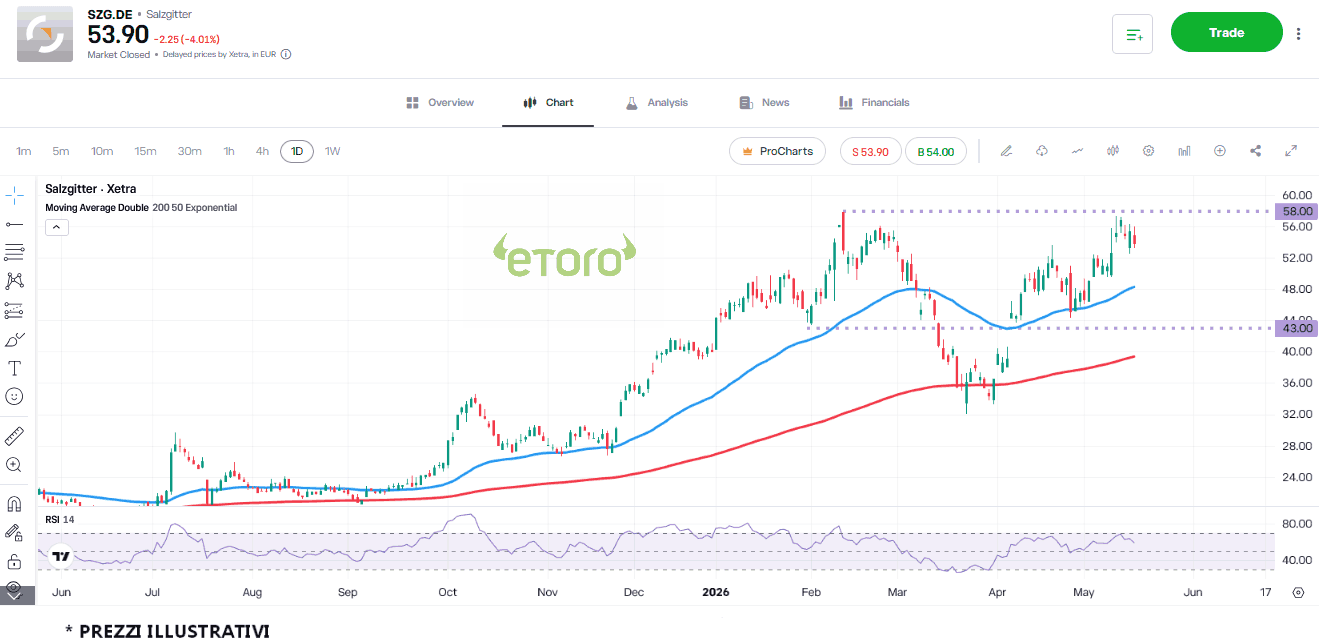
Task: Toggle lock all drawings padlock
Action: point(14,561)
